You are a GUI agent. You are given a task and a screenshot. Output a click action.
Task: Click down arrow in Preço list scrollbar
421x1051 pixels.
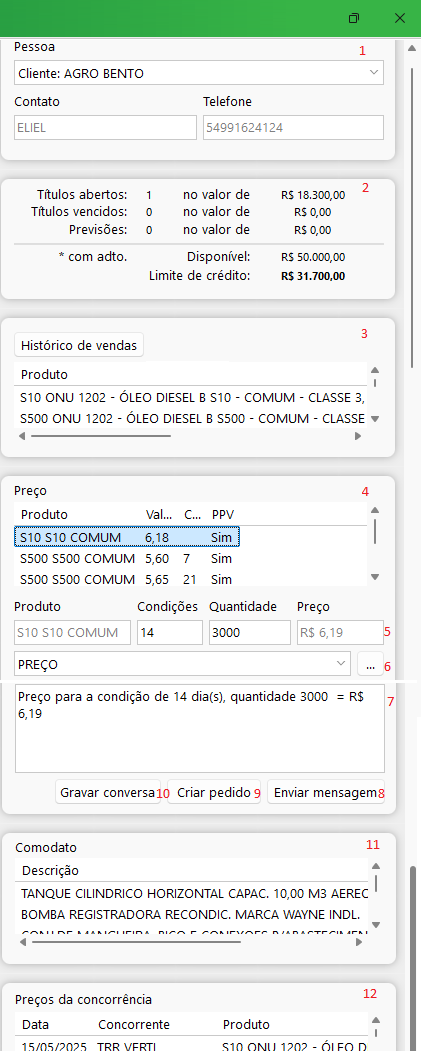(375, 576)
